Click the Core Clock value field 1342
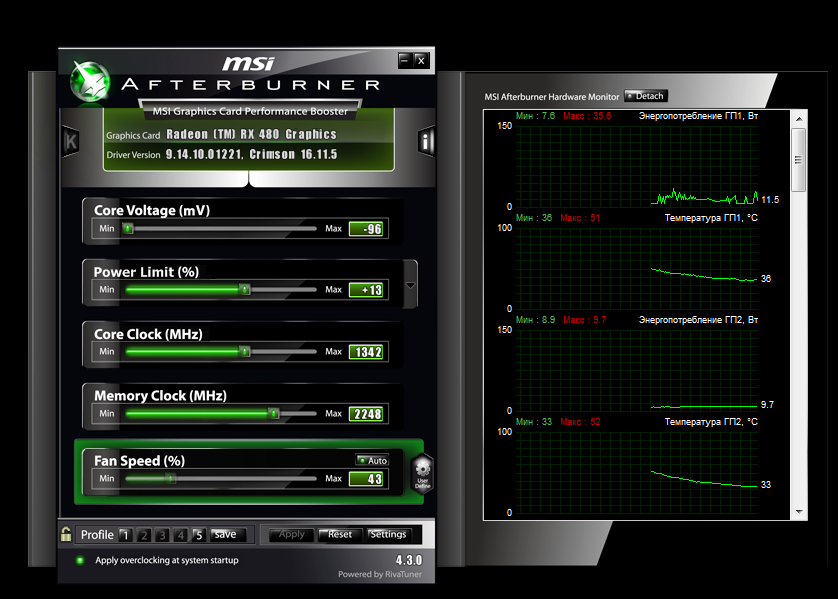The width and height of the screenshot is (838, 599). coord(366,352)
